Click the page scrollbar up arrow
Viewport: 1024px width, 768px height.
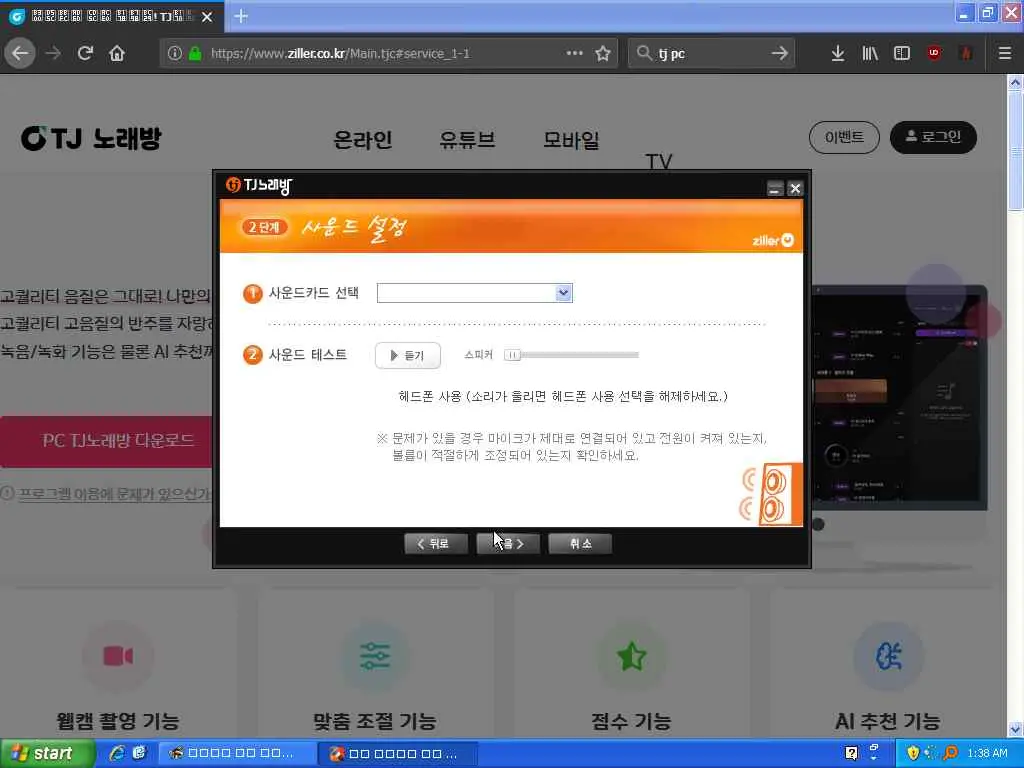point(1015,83)
